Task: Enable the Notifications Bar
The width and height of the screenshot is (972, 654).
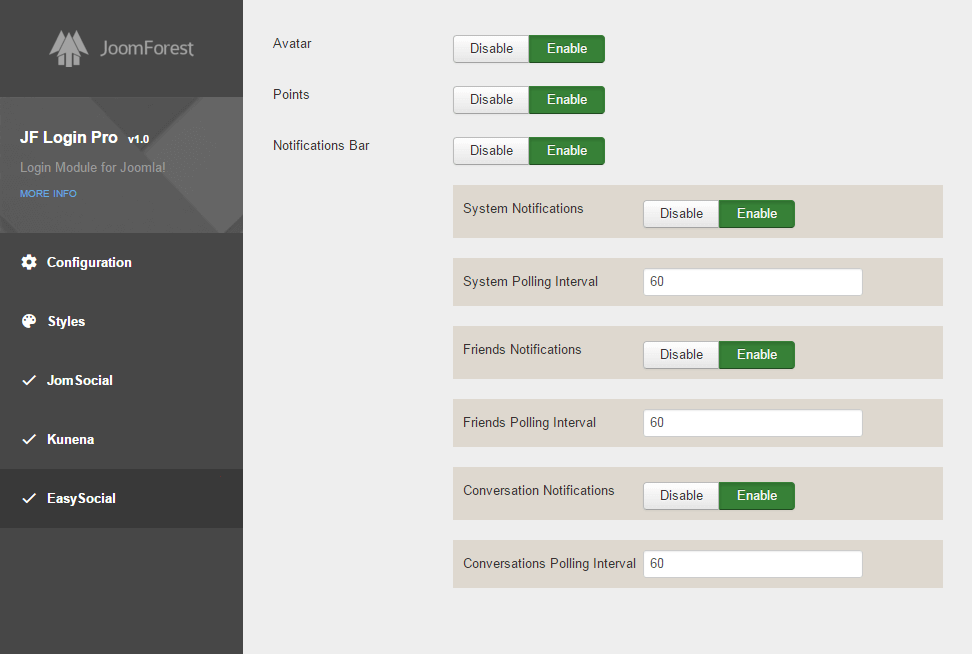Action: tap(566, 151)
